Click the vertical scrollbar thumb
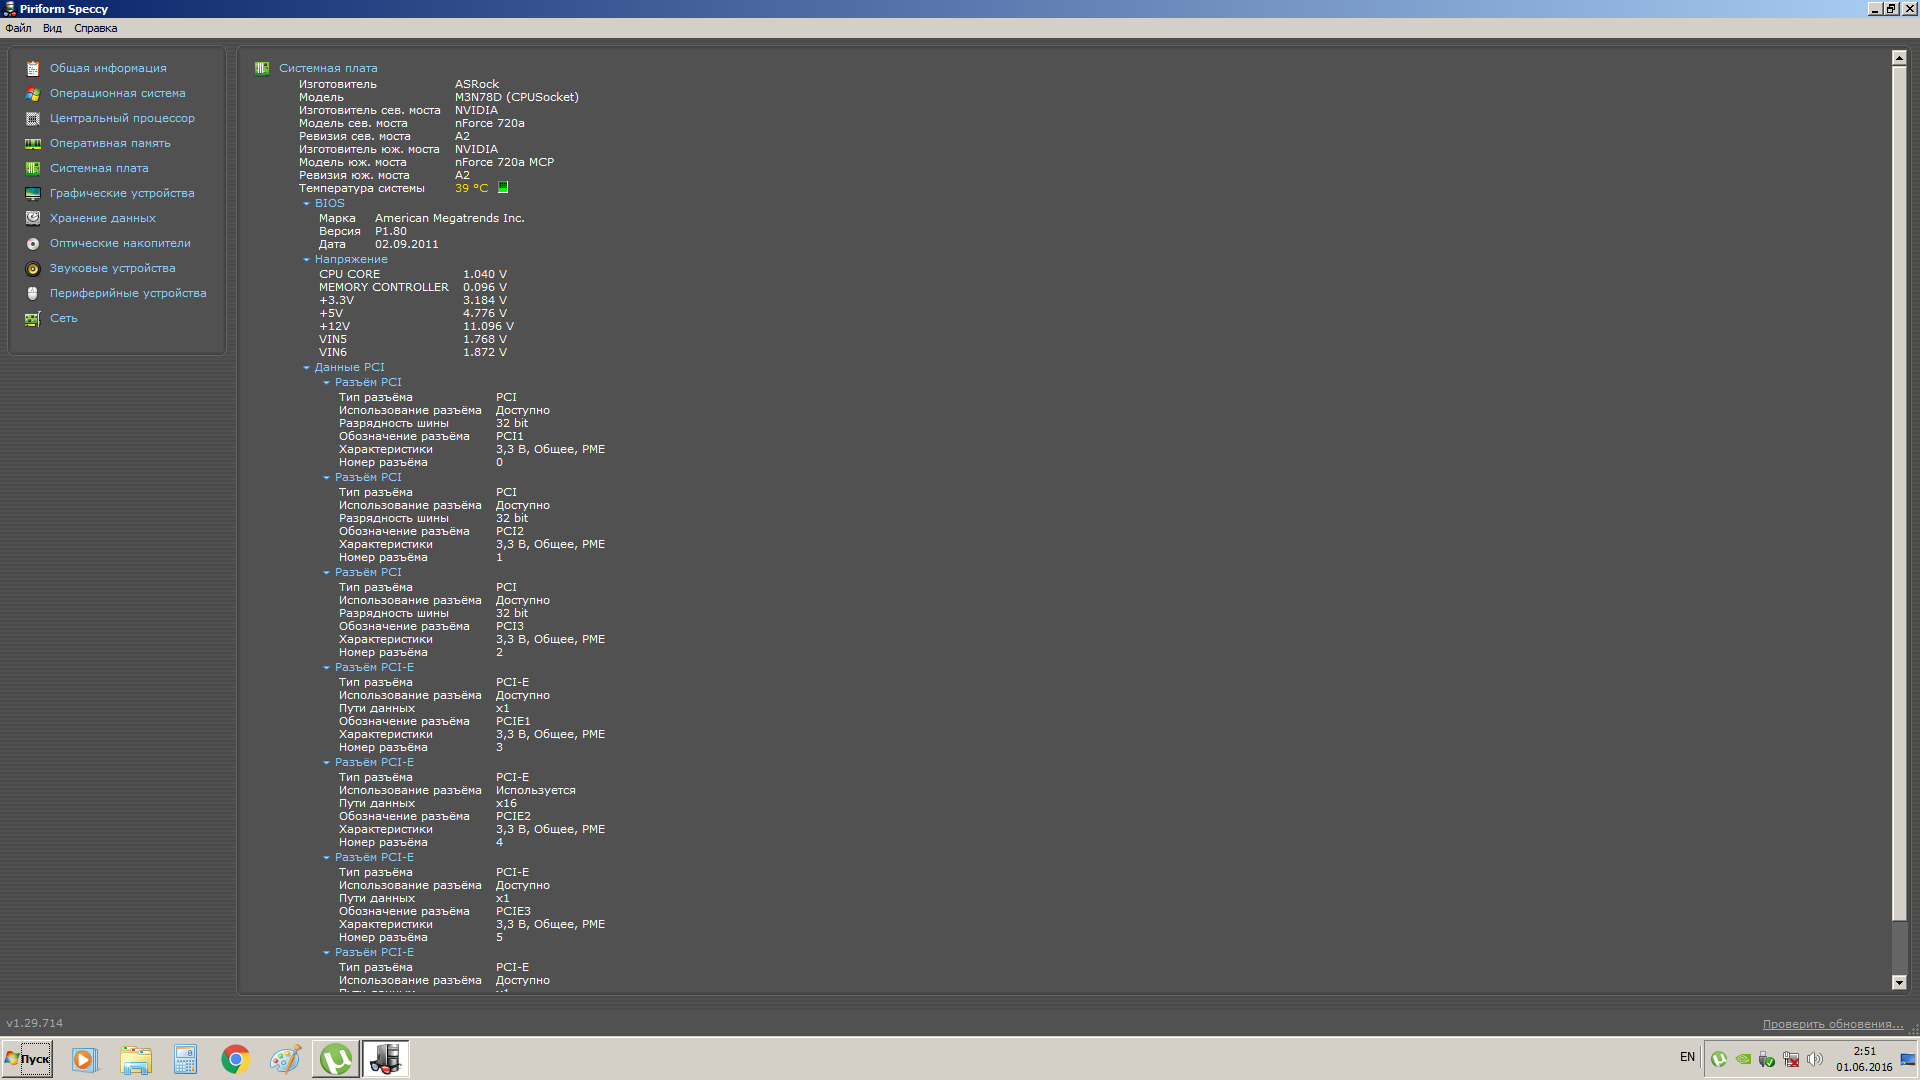 tap(1899, 494)
